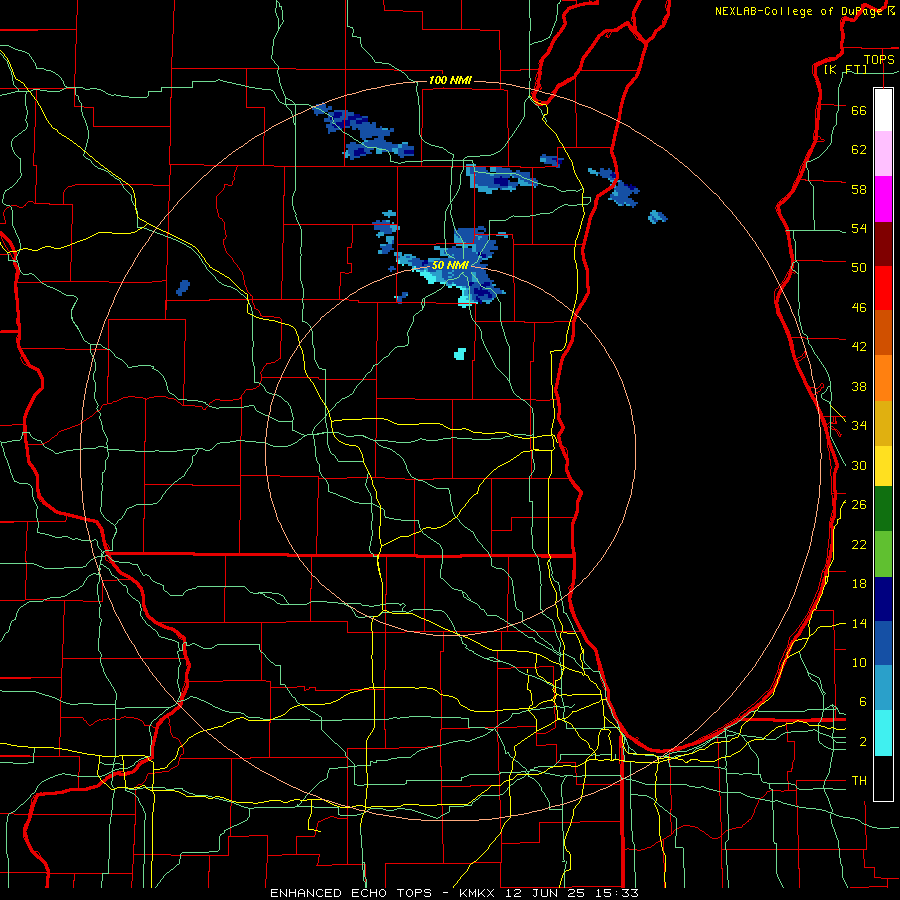The image size is (900, 900).
Task: Click the small lone blue echo on the map's west side
Action: [x=183, y=288]
